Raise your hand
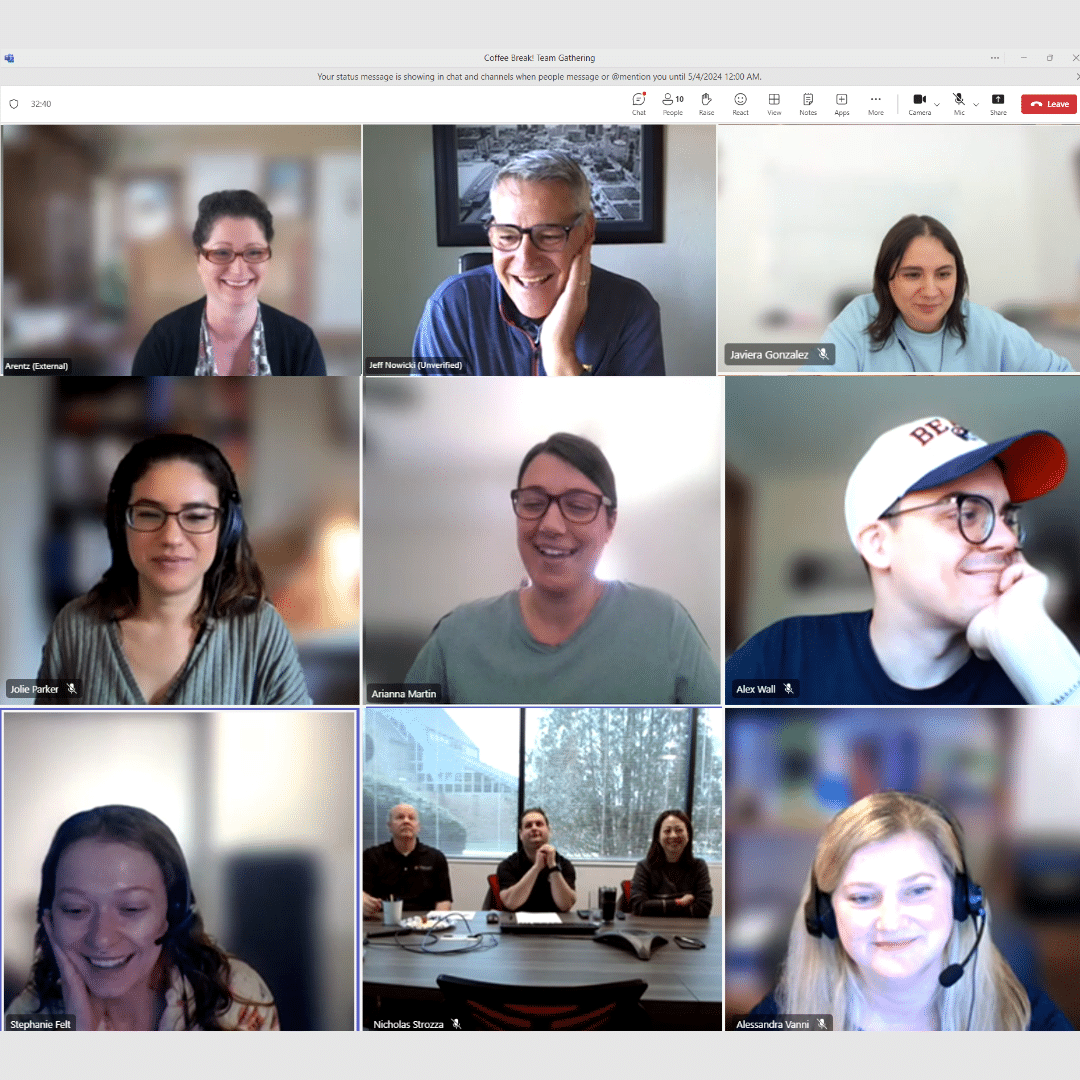The image size is (1080, 1080). click(x=706, y=104)
